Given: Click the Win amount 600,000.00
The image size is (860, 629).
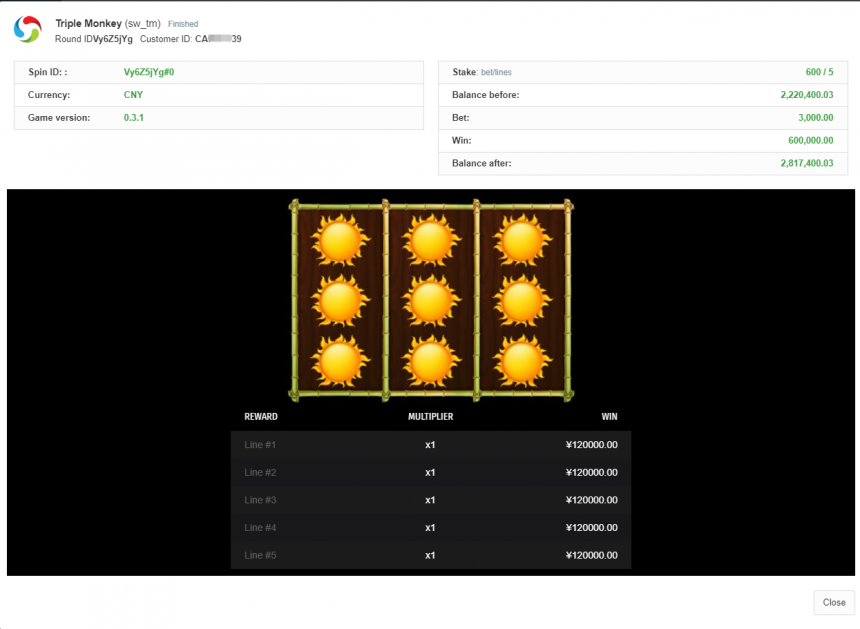Looking at the screenshot, I should [x=811, y=141].
